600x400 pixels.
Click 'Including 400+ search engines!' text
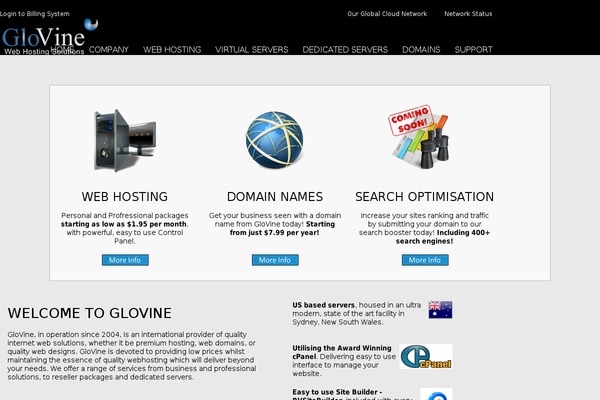[x=443, y=237]
